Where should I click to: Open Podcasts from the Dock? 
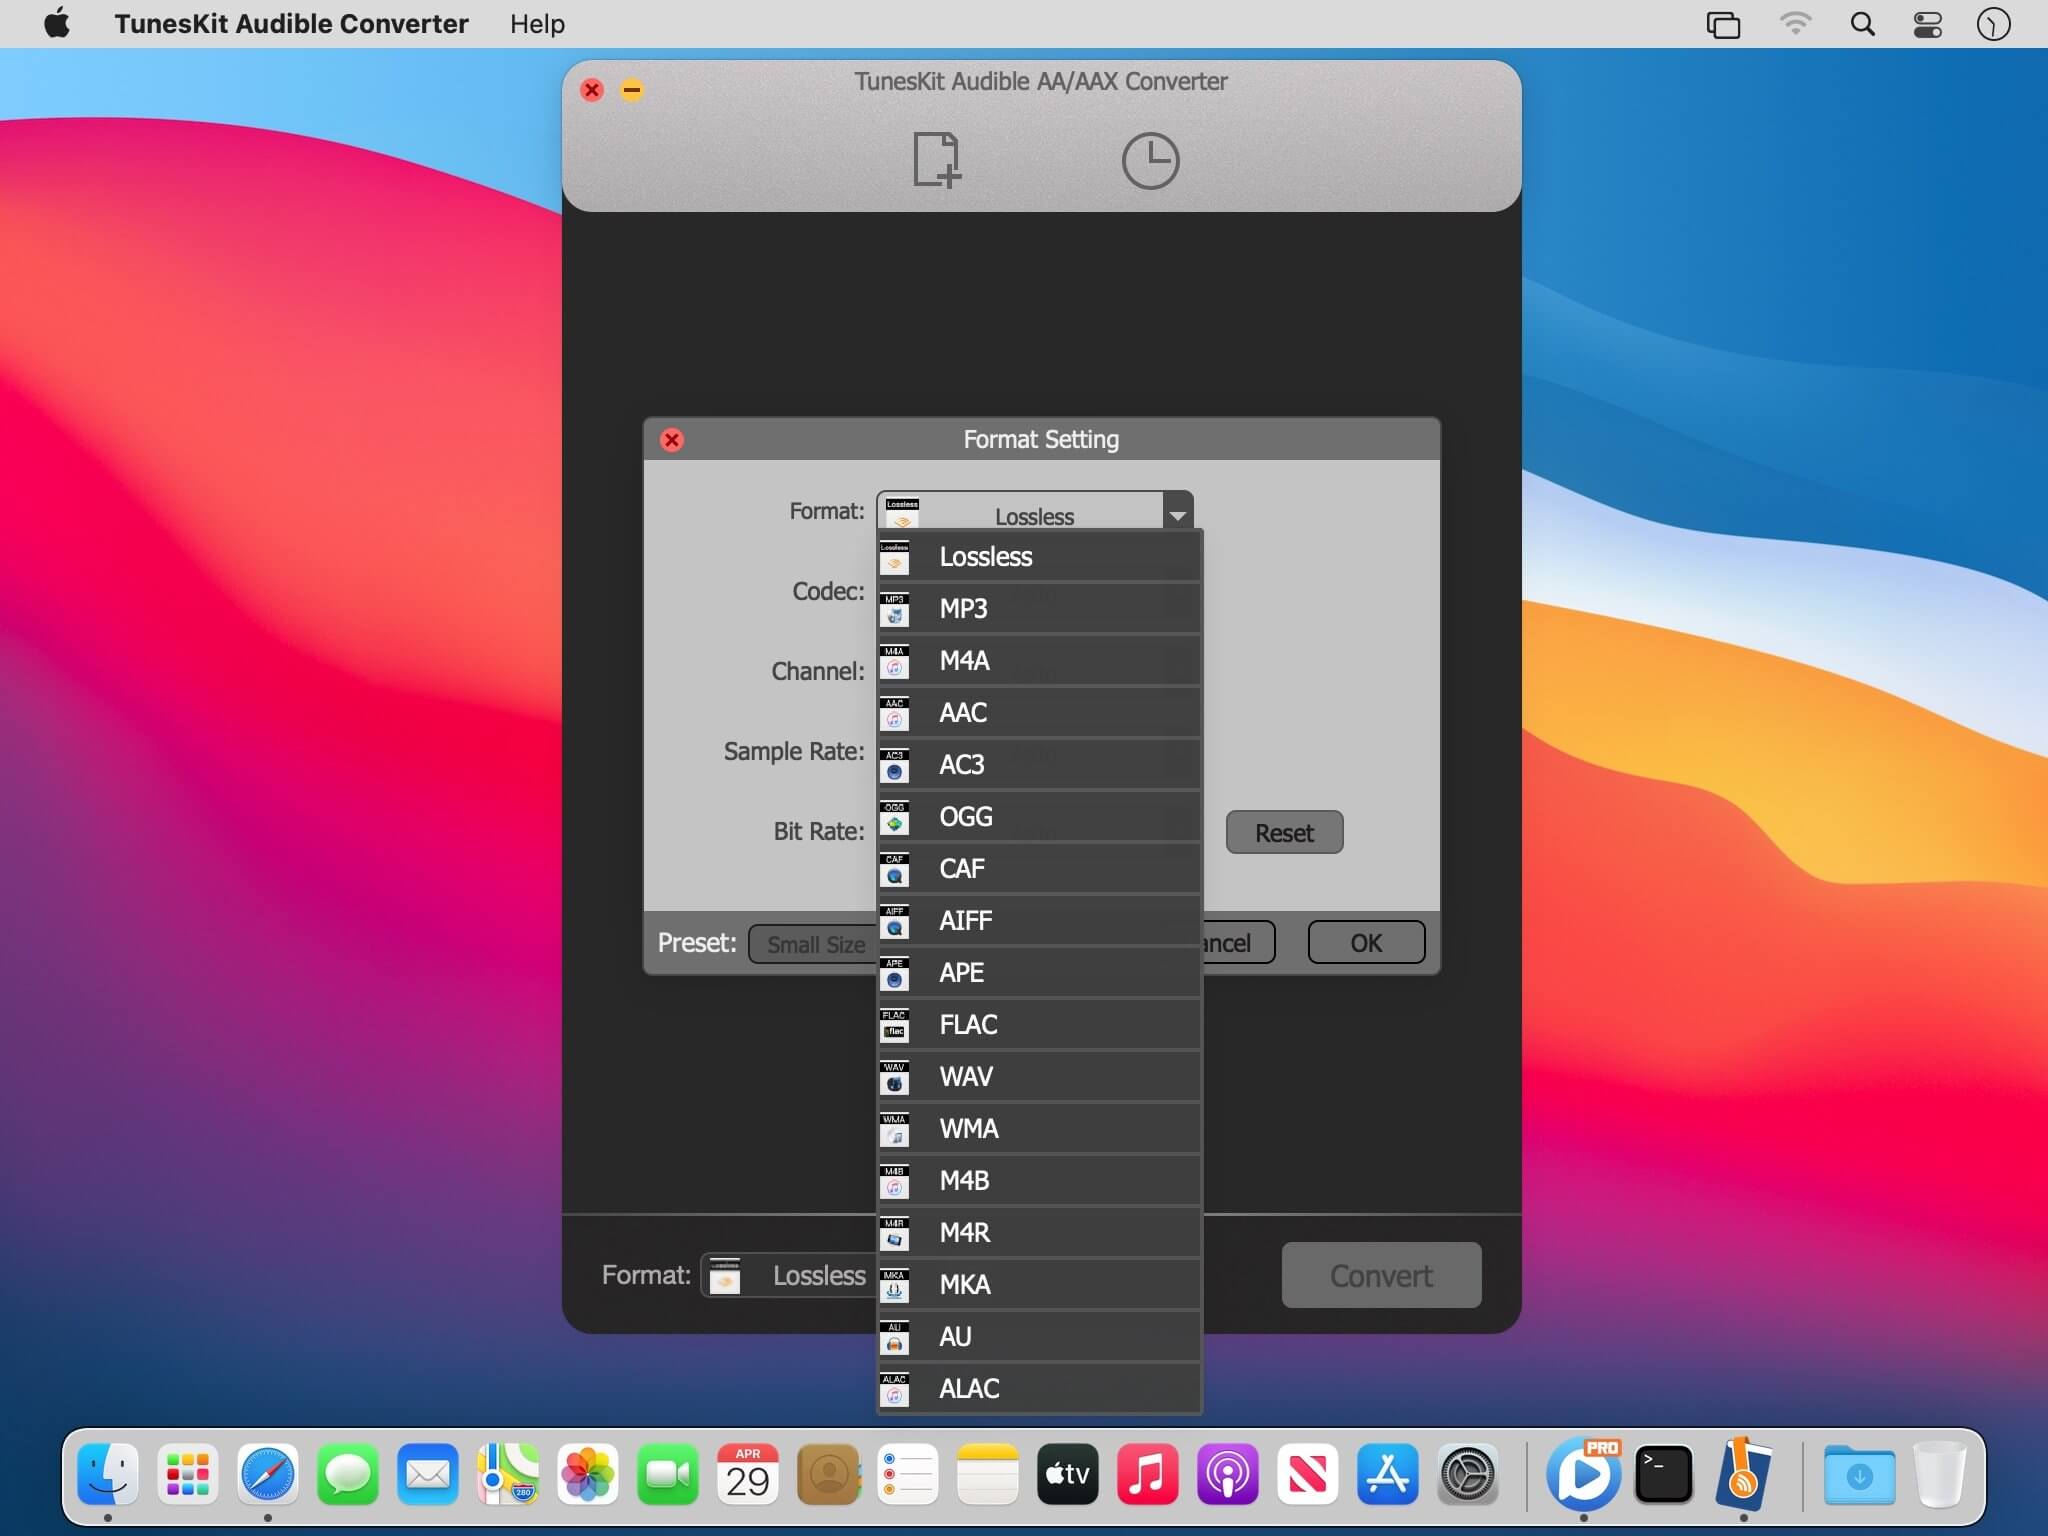[x=1228, y=1474]
